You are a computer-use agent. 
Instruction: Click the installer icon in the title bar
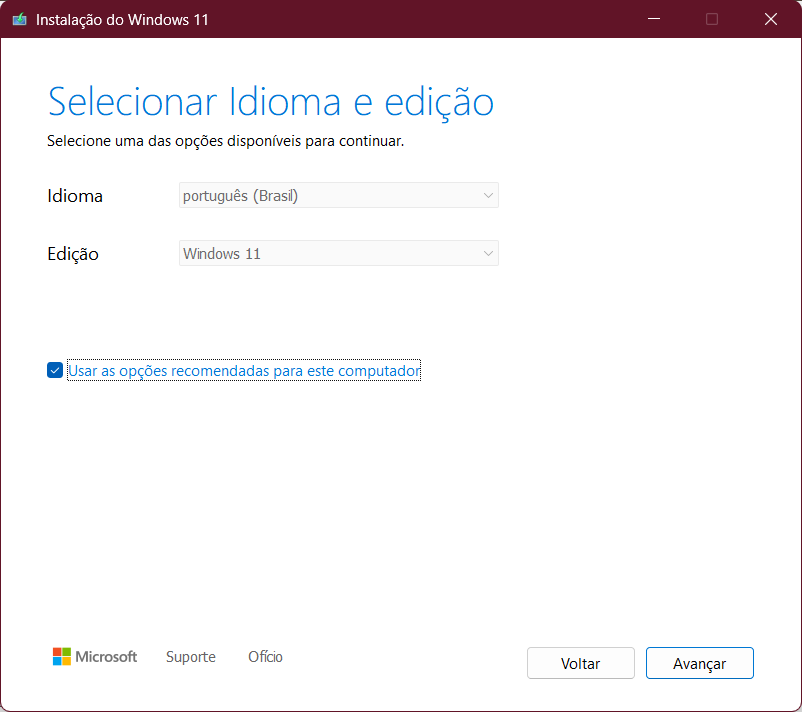[18, 18]
